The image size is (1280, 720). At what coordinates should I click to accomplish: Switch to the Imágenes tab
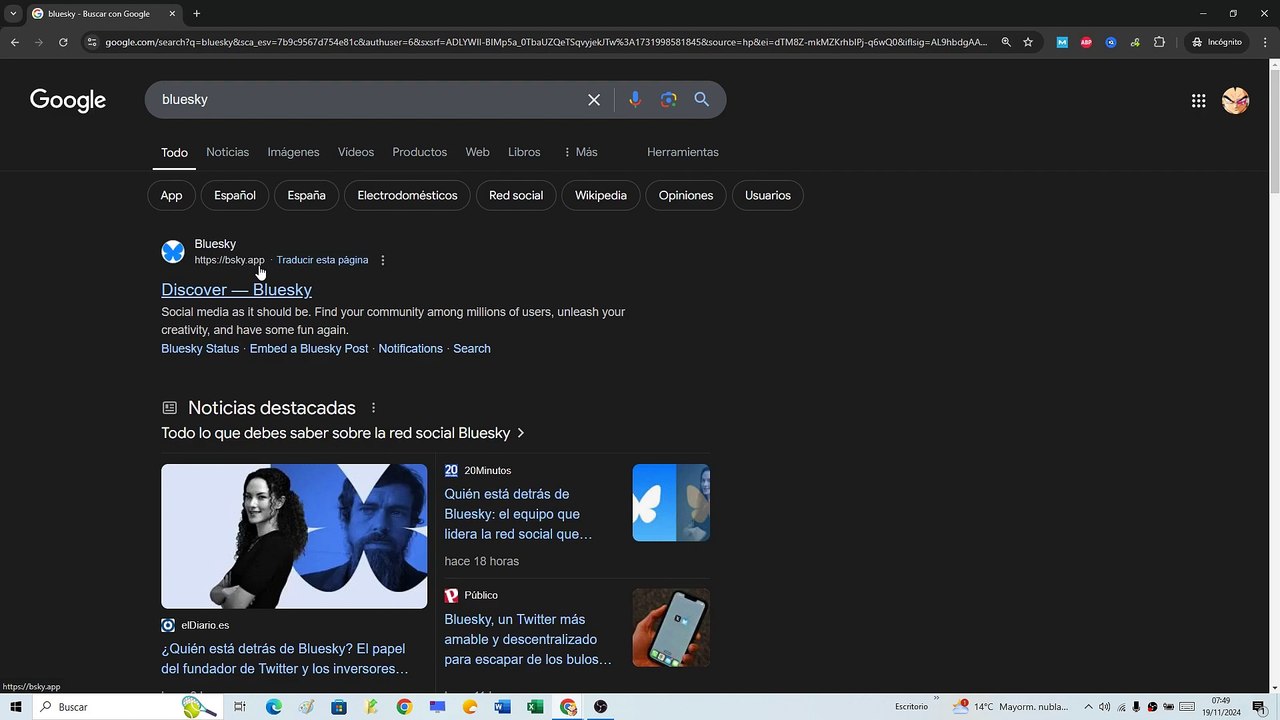click(x=293, y=152)
